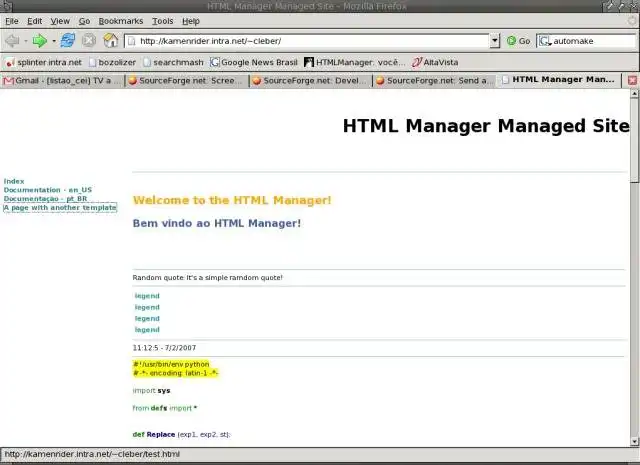Click the Welcome to the HTML Manager! heading
The width and height of the screenshot is (640, 465).
point(232,200)
